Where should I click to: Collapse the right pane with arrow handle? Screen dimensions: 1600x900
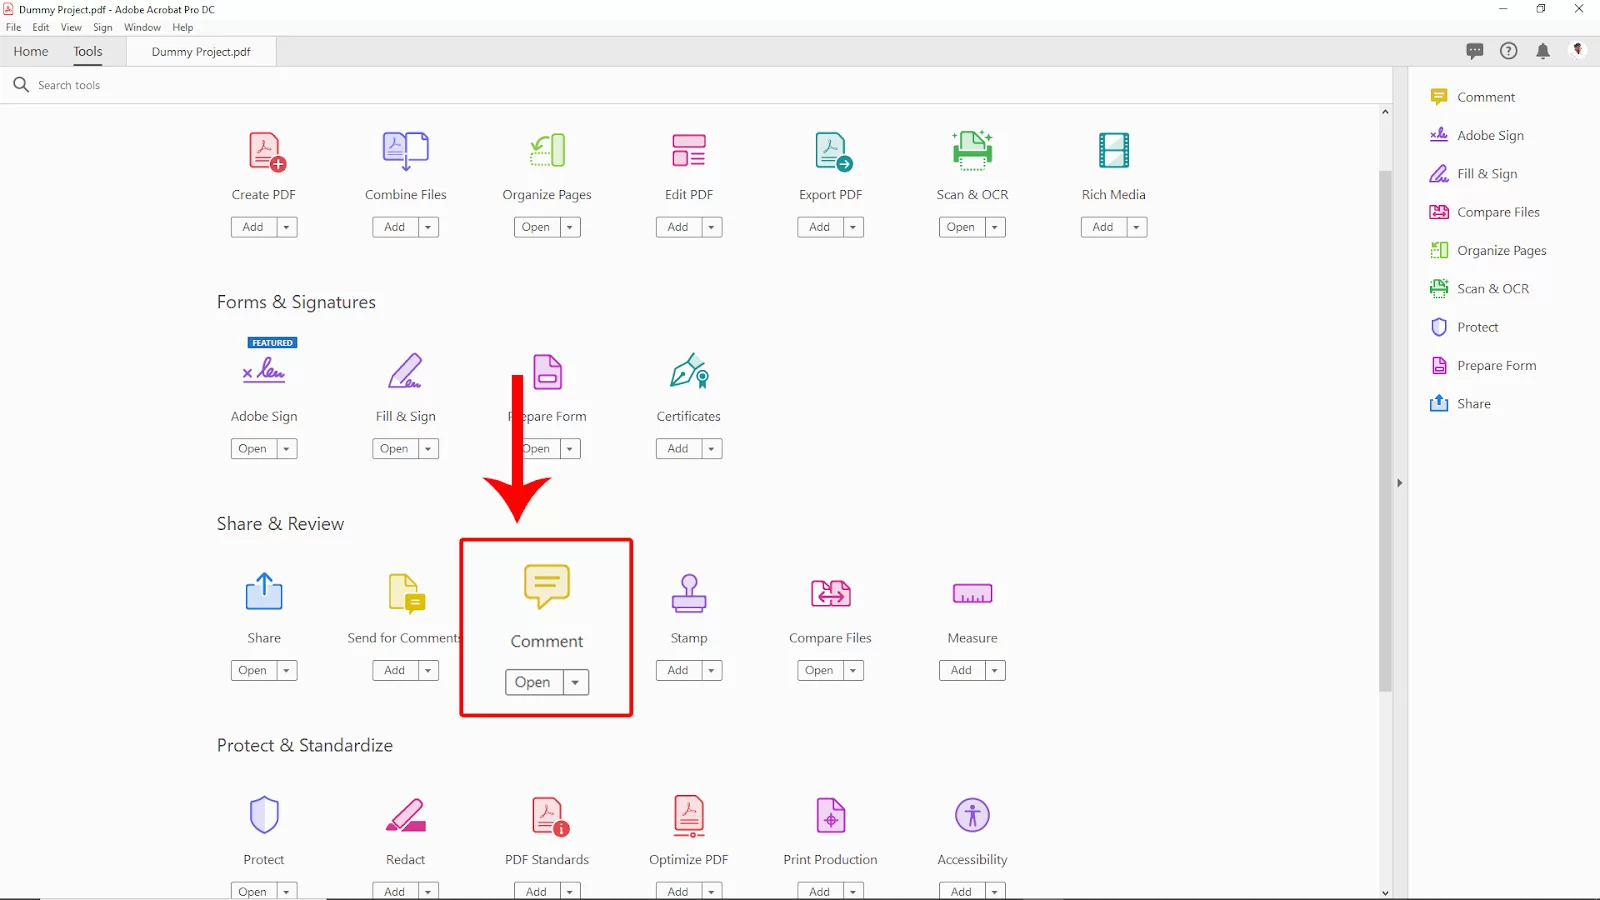click(x=1400, y=483)
